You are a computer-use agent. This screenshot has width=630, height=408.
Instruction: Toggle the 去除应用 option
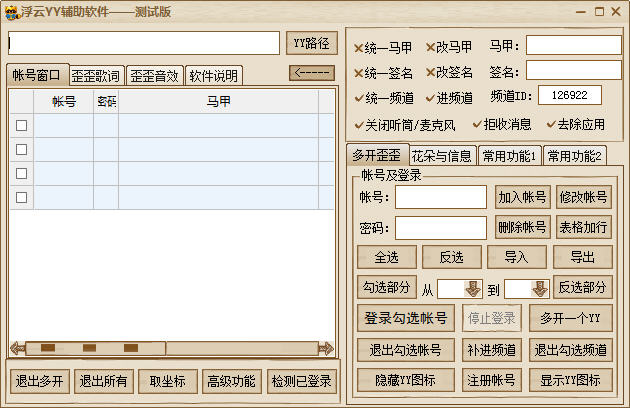tap(548, 125)
